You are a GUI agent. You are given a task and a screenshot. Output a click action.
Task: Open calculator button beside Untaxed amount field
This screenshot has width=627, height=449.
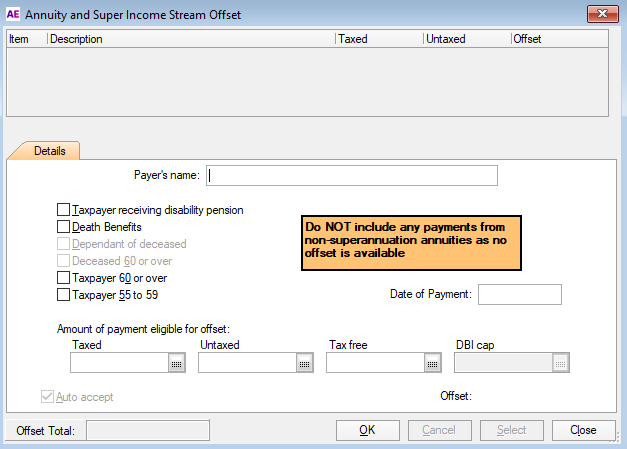click(305, 364)
